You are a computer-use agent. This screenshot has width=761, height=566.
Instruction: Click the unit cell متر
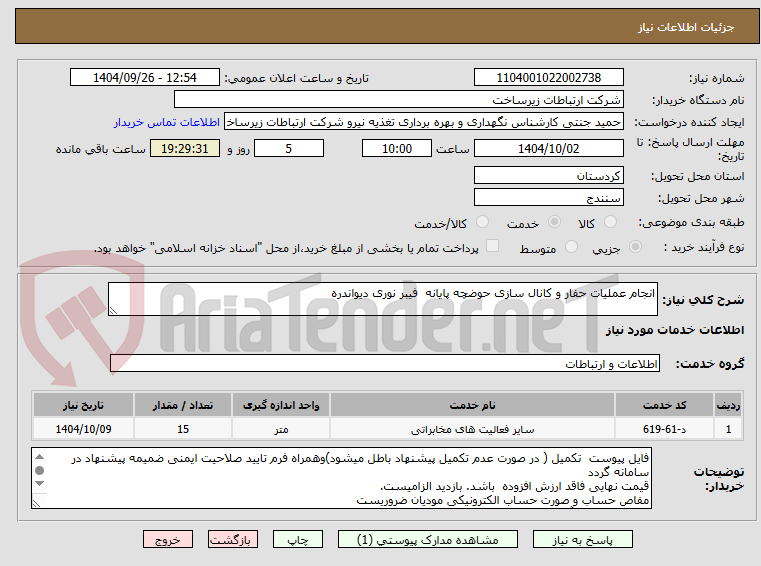(x=281, y=429)
